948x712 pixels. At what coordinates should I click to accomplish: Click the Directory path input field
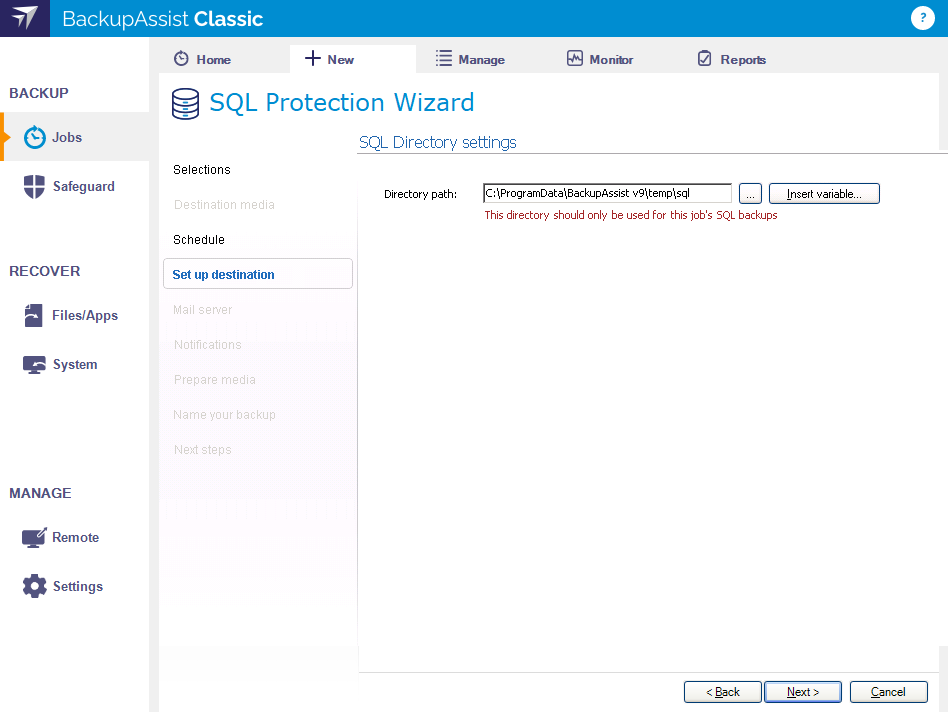607,193
